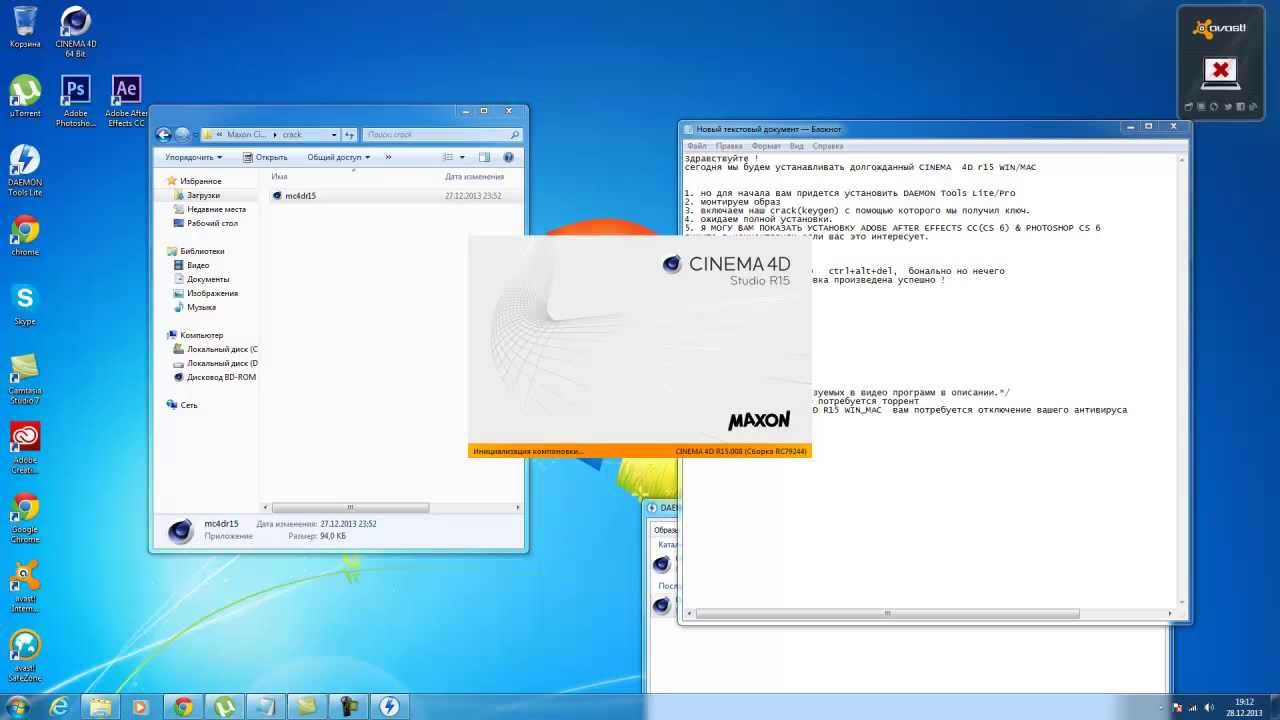Toggle the Explorer preview pane button
1280x720 pixels.
484,157
